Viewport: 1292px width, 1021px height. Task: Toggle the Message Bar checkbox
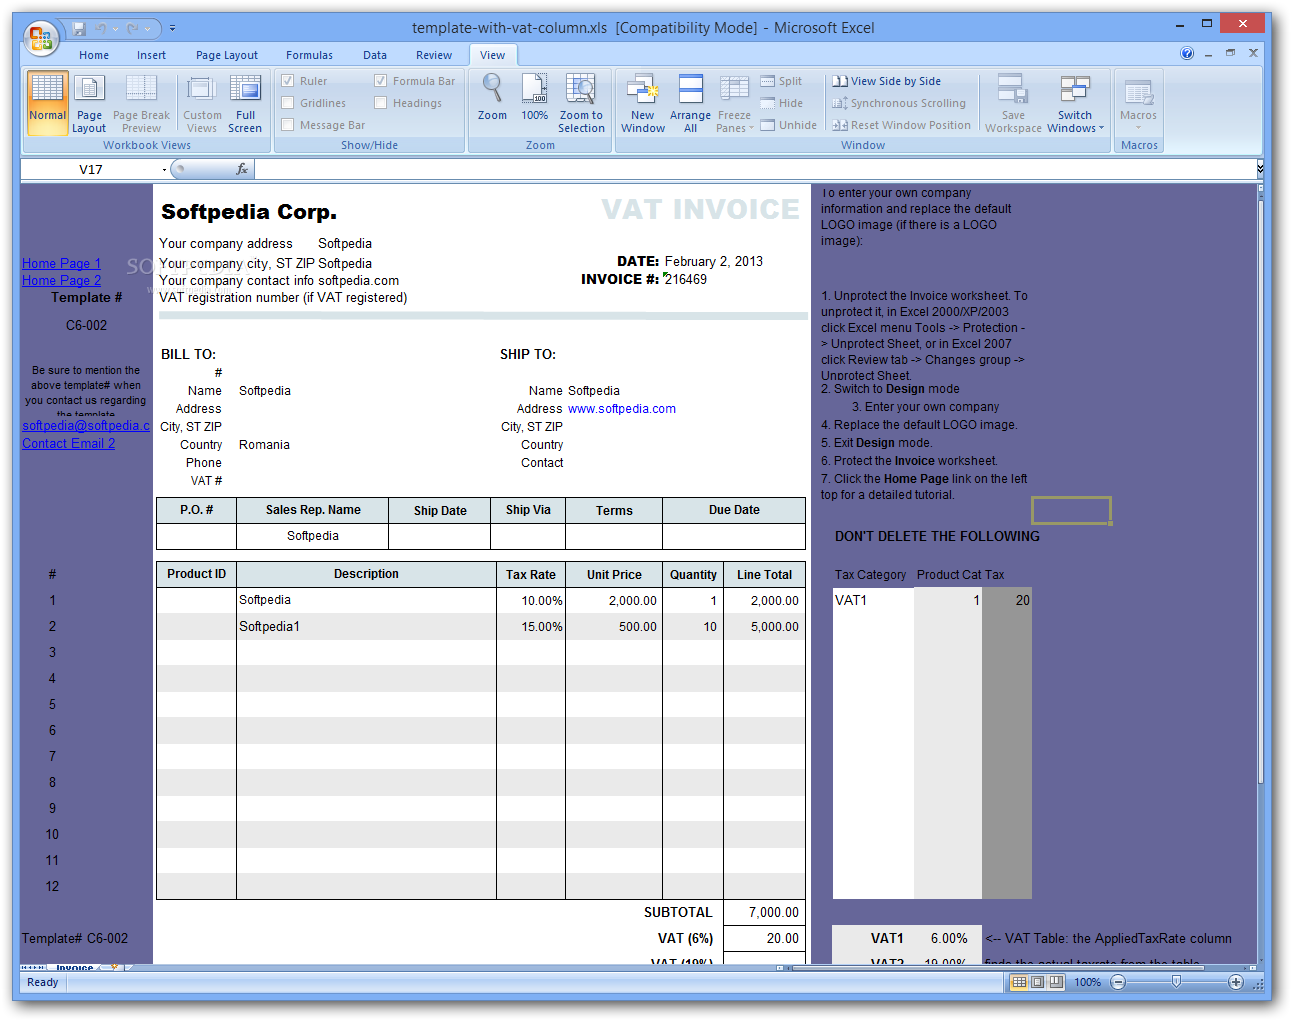[x=288, y=125]
